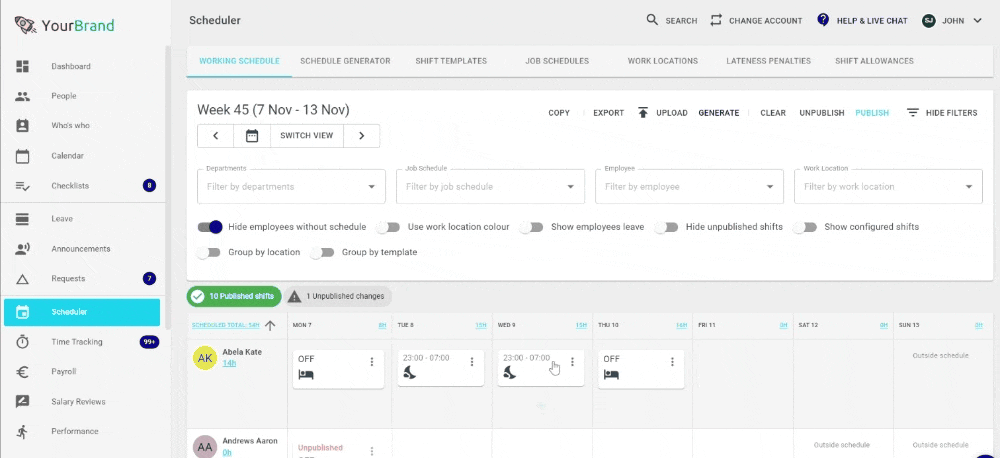Click 10 Published shifts badge
Viewport: 1000px width, 458px height.
(x=234, y=296)
